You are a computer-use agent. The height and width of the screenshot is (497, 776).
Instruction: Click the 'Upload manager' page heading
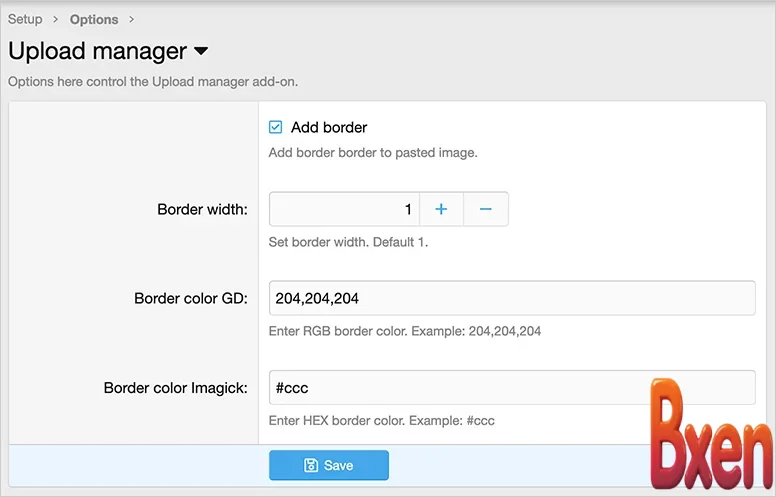pos(97,50)
